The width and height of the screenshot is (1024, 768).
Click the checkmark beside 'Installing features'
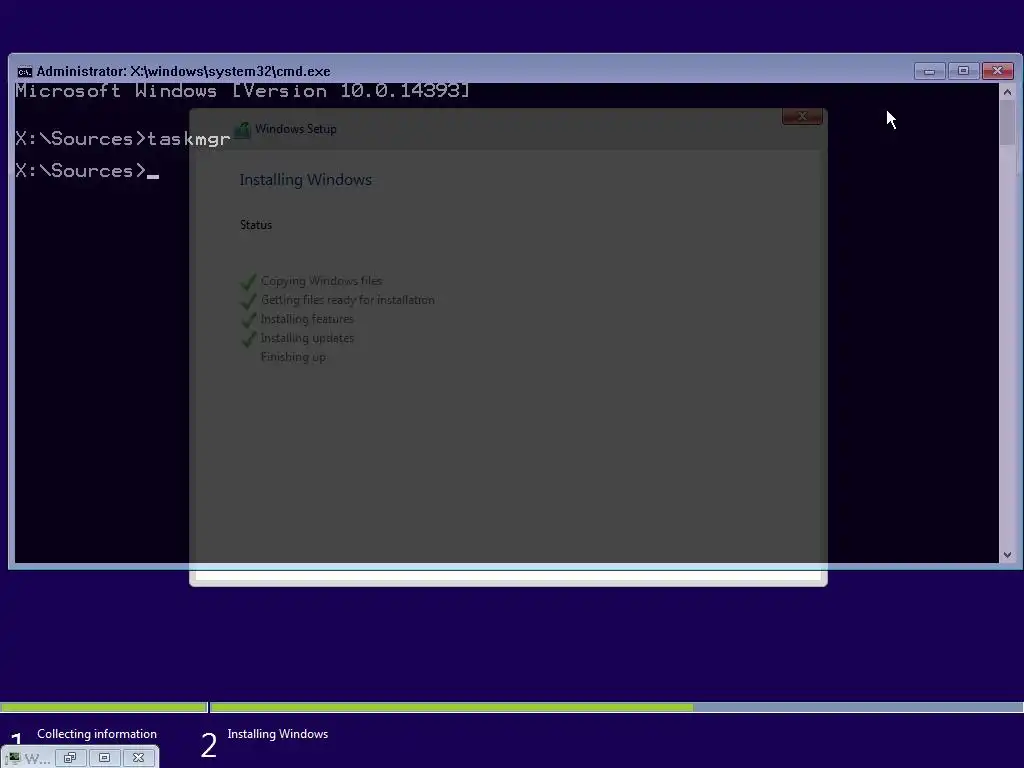click(248, 319)
